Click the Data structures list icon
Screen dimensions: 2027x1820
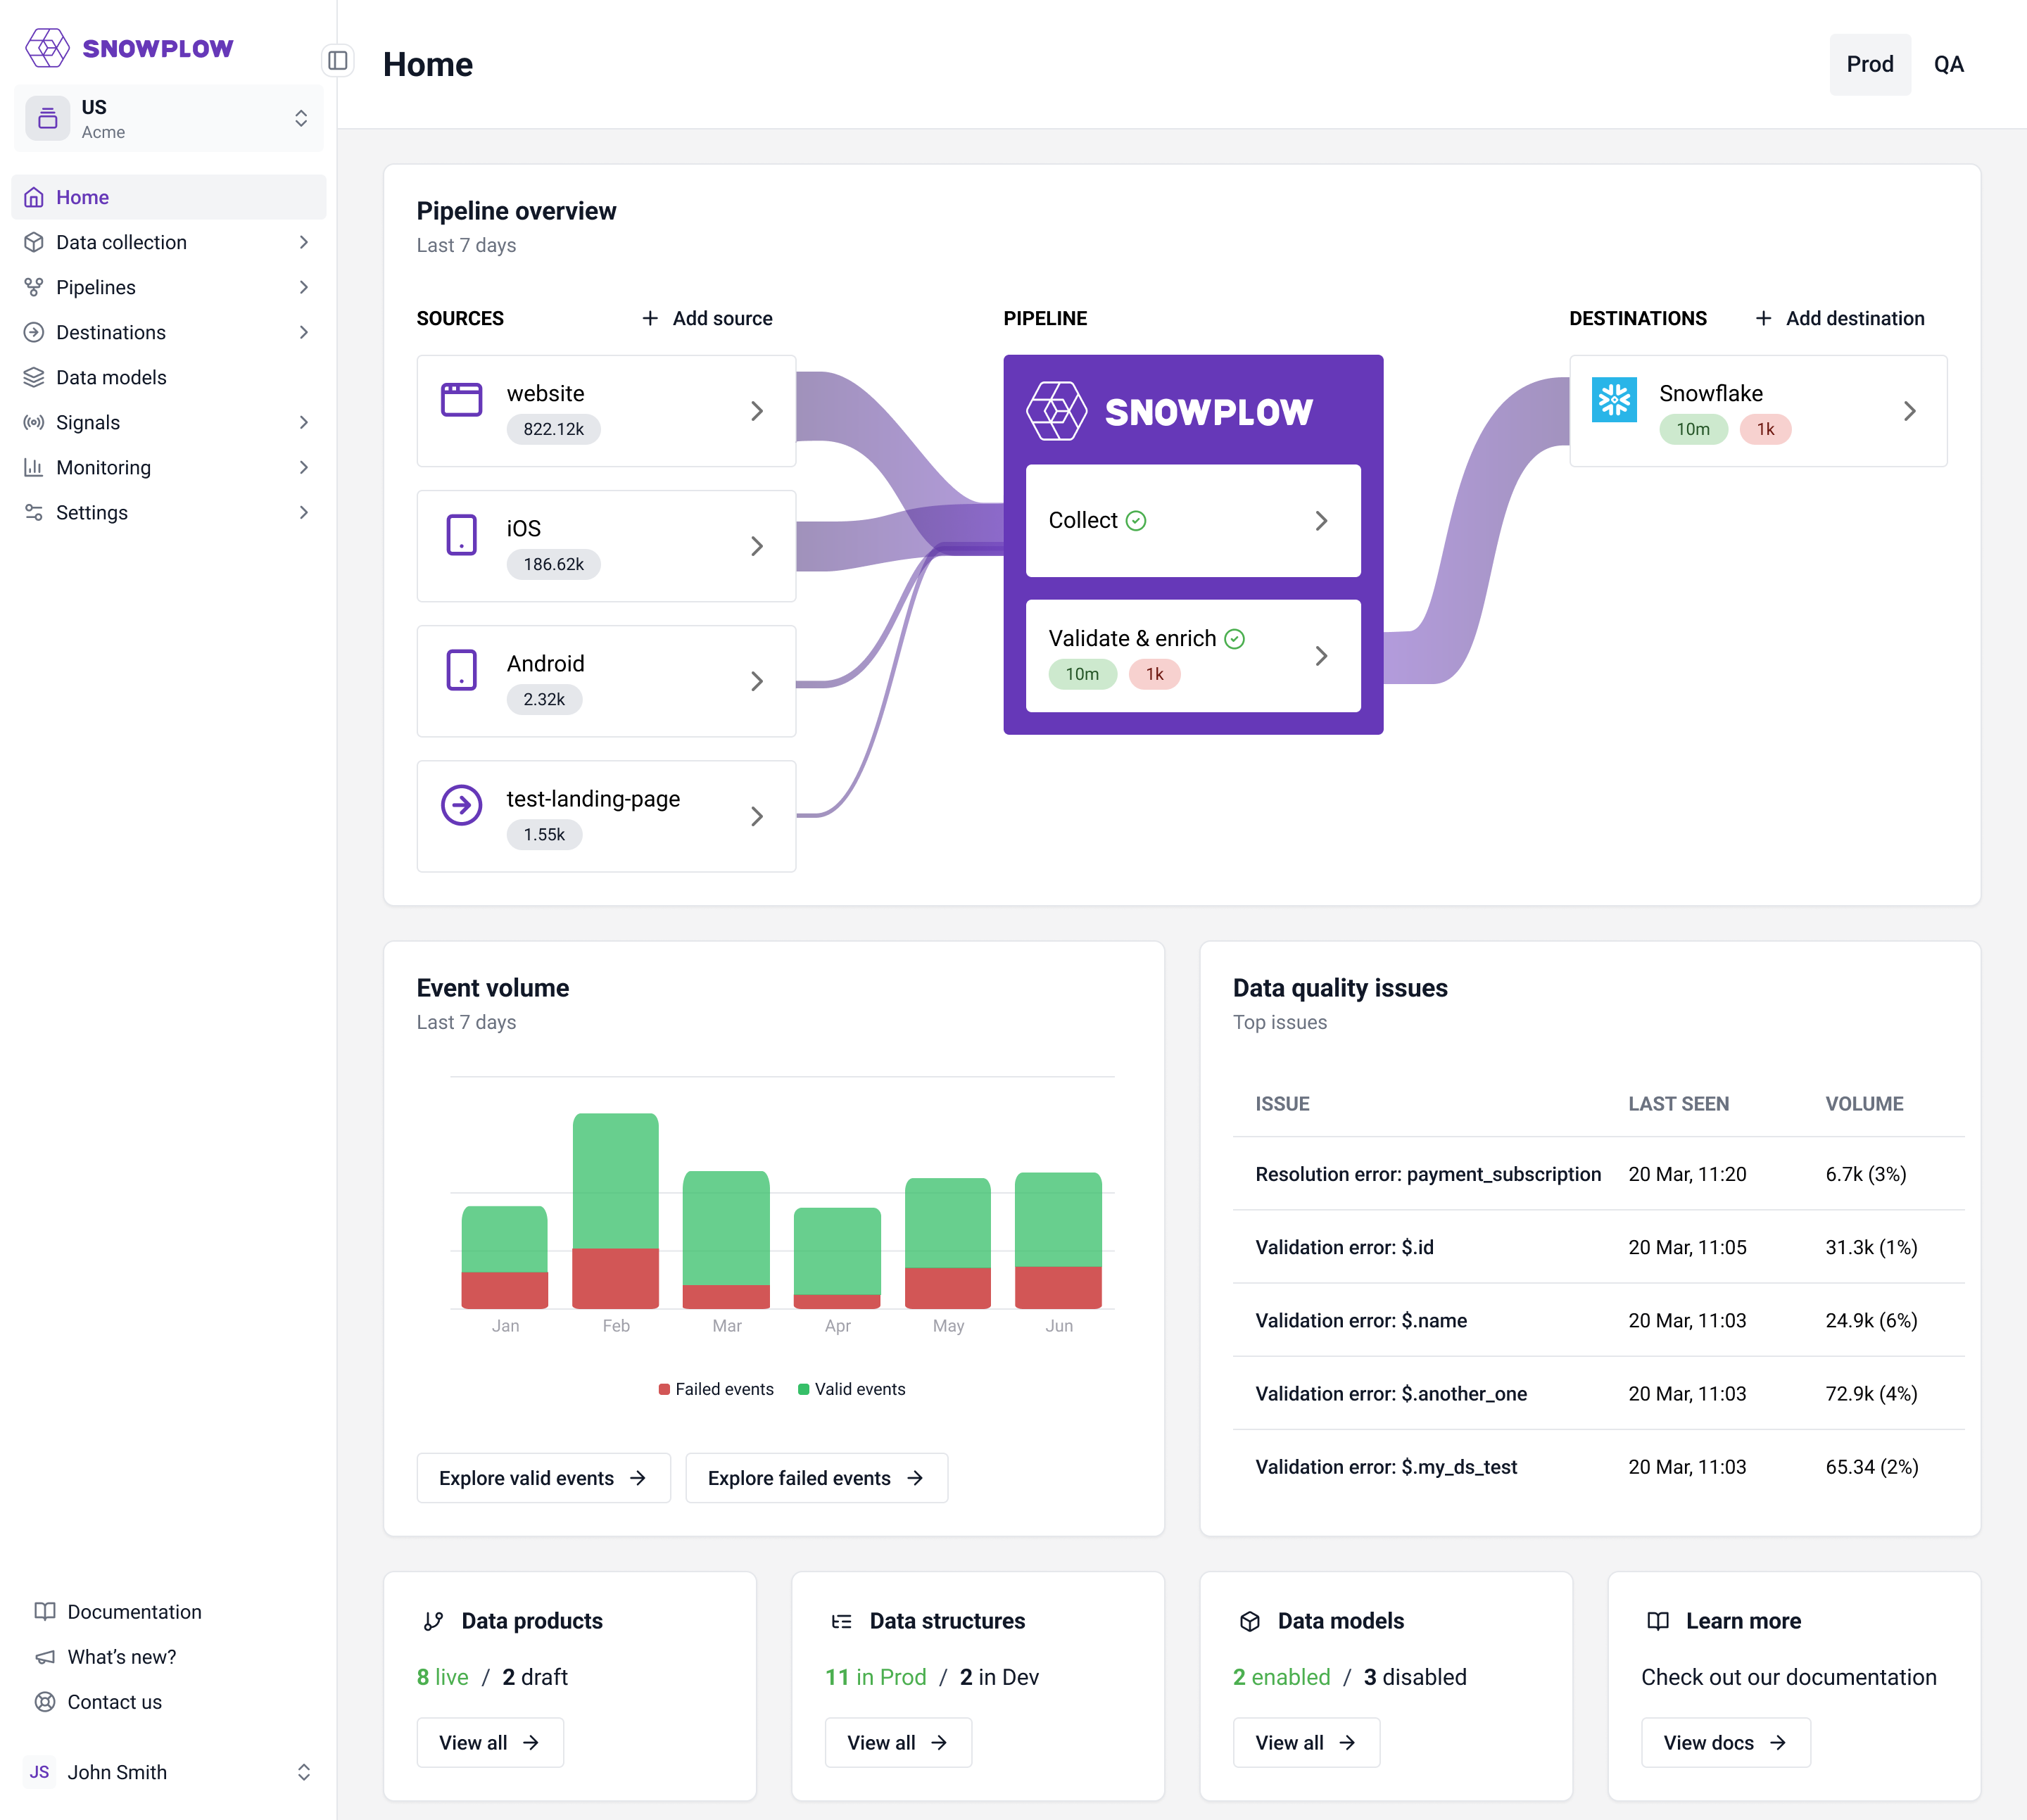[x=842, y=1621]
